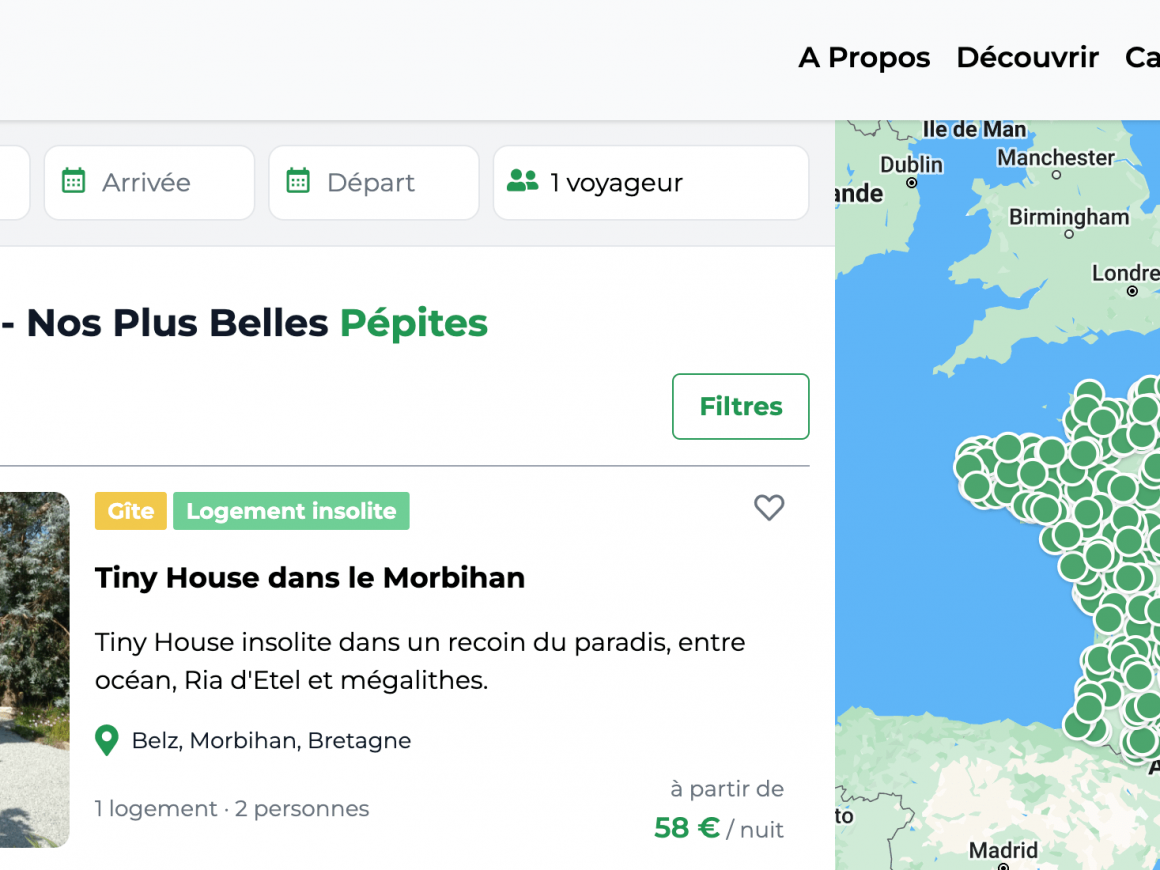Click the Dublin city marker on map

tap(911, 183)
